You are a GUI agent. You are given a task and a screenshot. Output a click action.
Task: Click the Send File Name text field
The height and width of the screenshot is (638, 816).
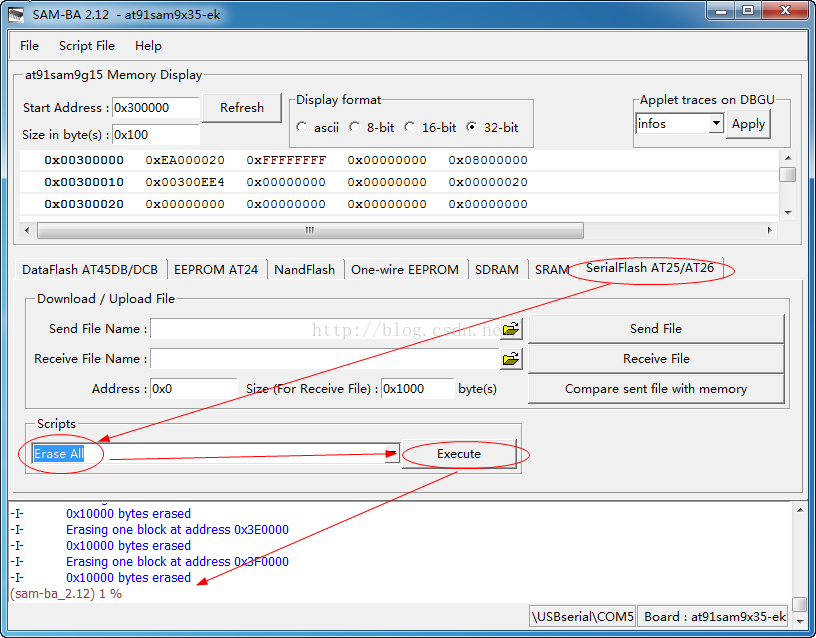click(325, 329)
